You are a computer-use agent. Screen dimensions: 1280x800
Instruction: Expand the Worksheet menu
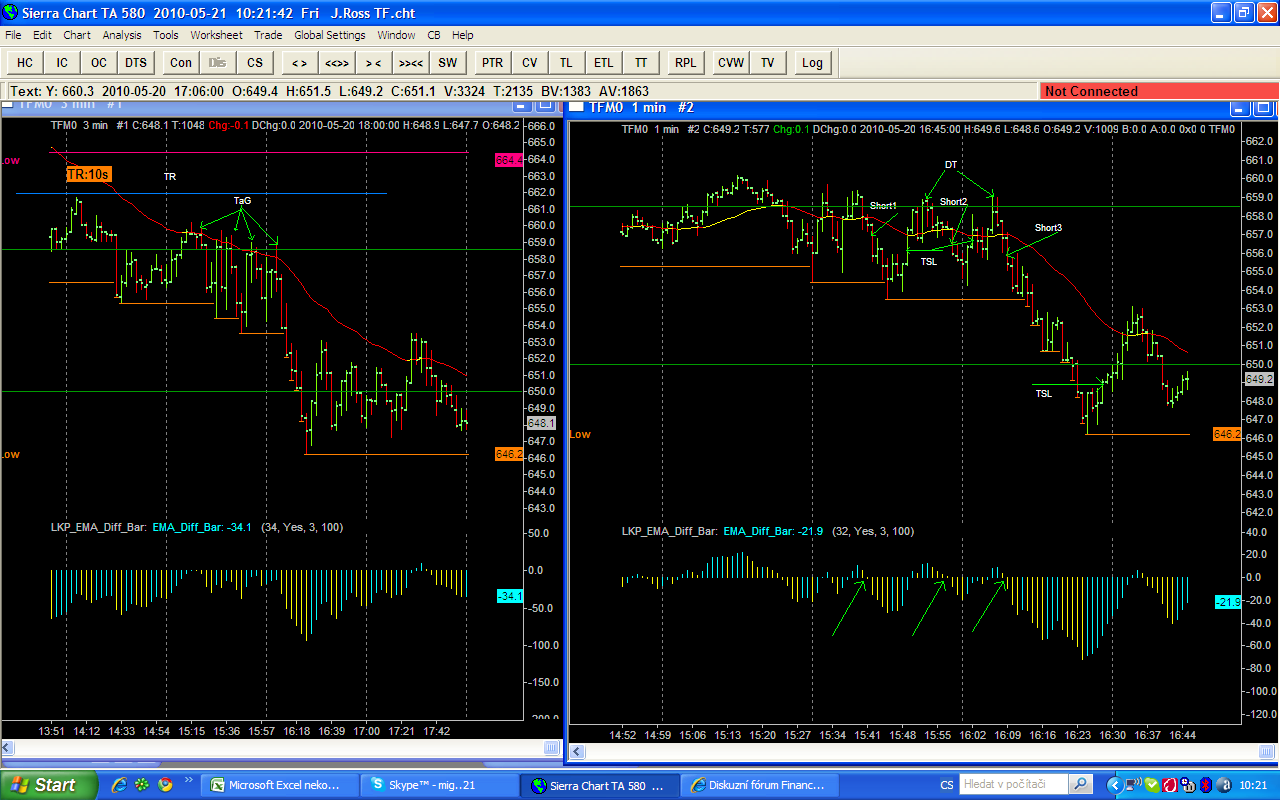[x=216, y=35]
